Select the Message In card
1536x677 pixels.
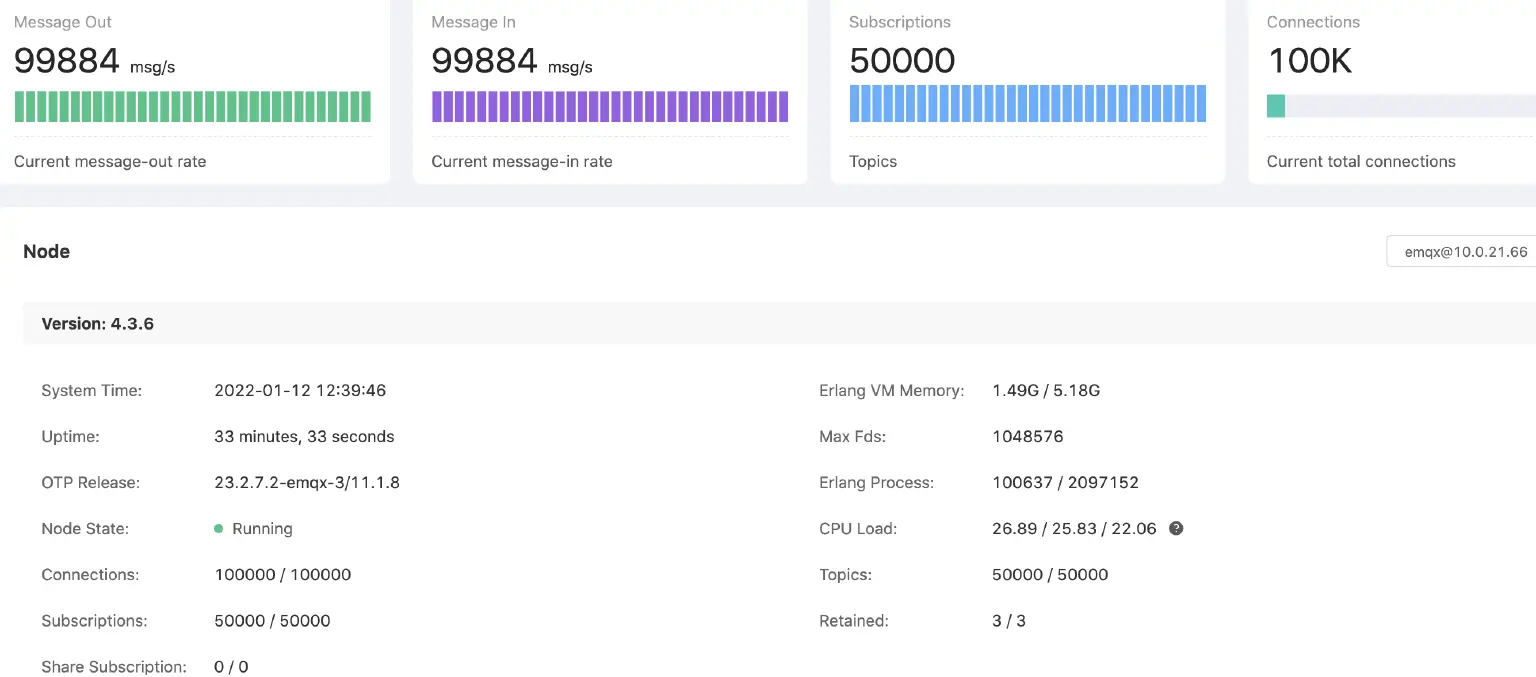pos(610,90)
